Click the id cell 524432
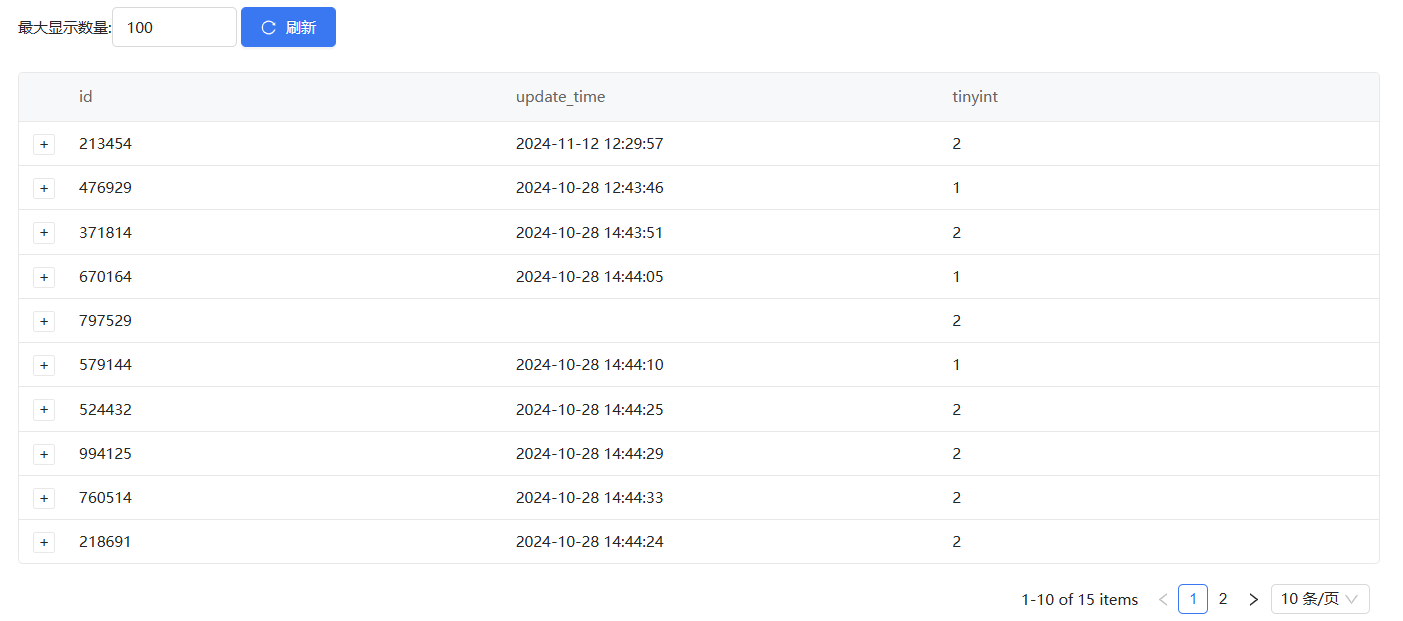 (105, 409)
